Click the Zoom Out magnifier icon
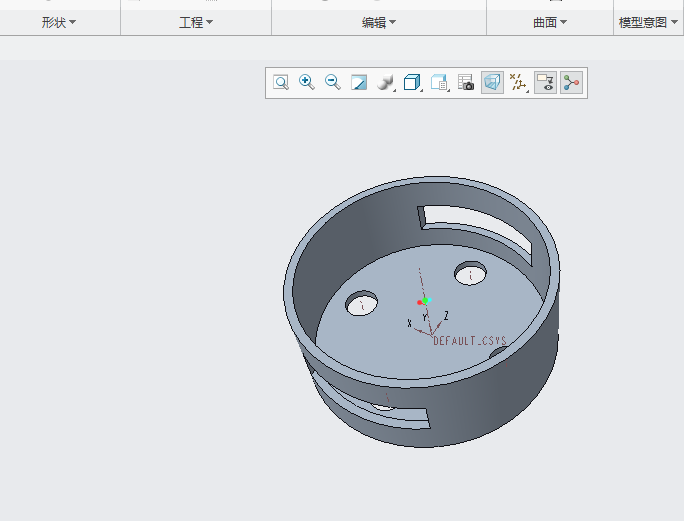 pyautogui.click(x=333, y=82)
